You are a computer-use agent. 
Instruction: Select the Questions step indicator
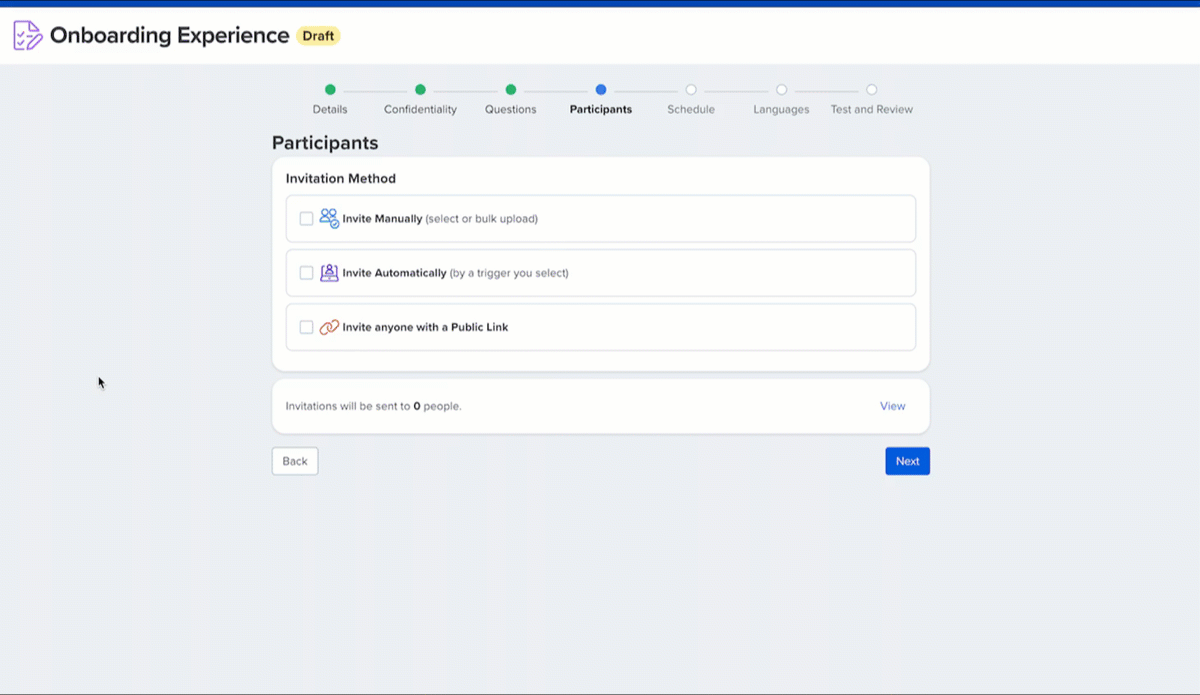(510, 90)
